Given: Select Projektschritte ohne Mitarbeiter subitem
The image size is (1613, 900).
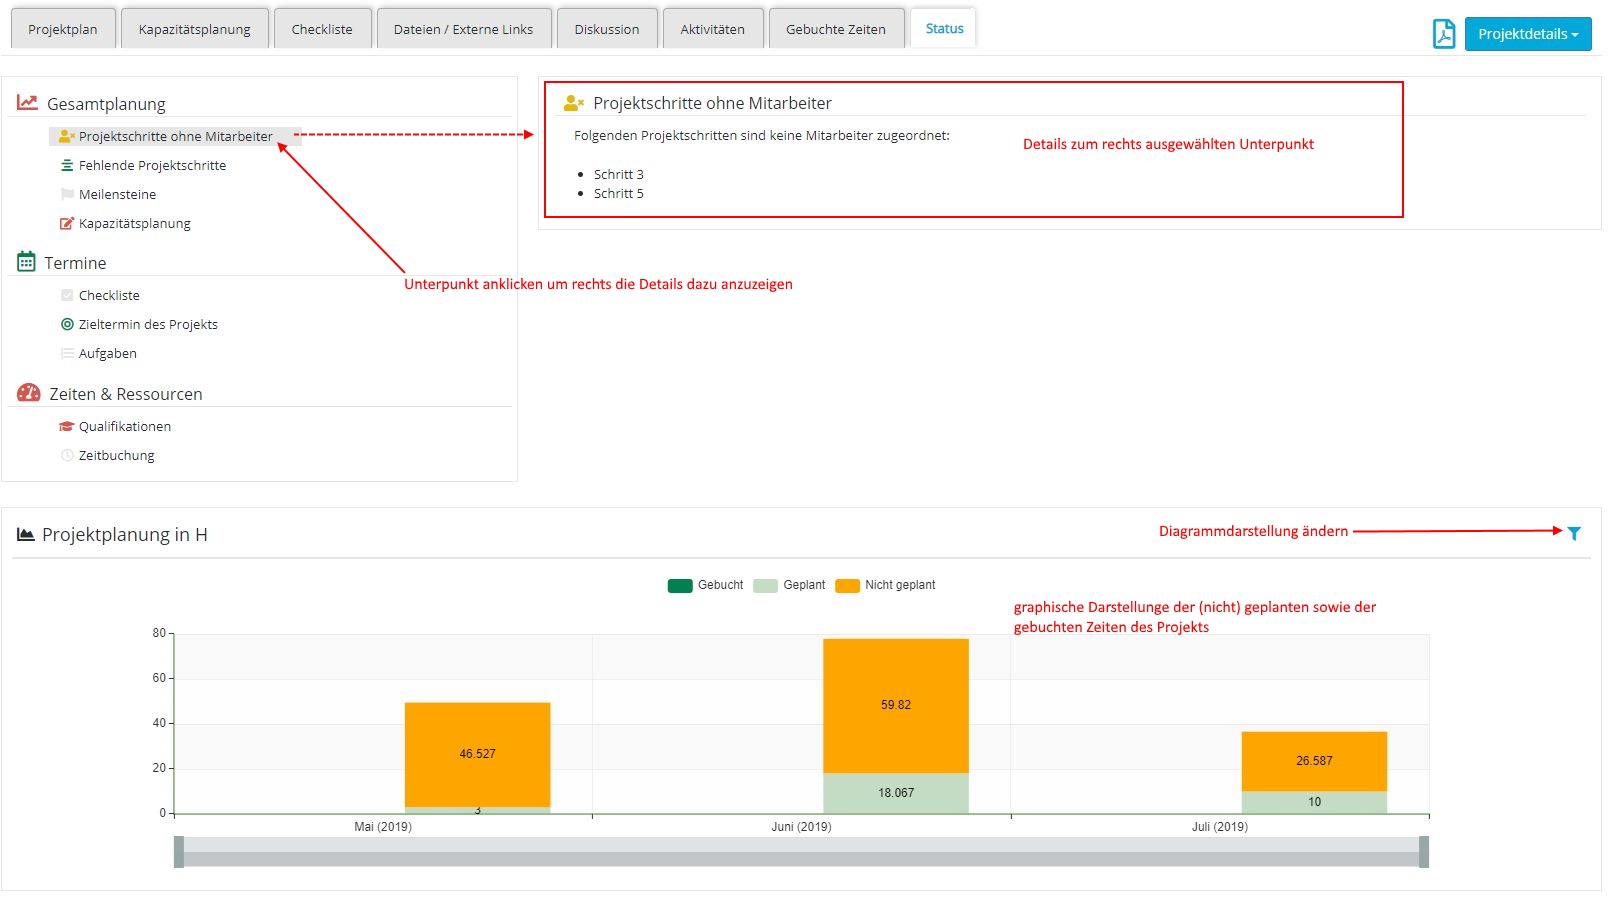Looking at the screenshot, I should coord(175,137).
